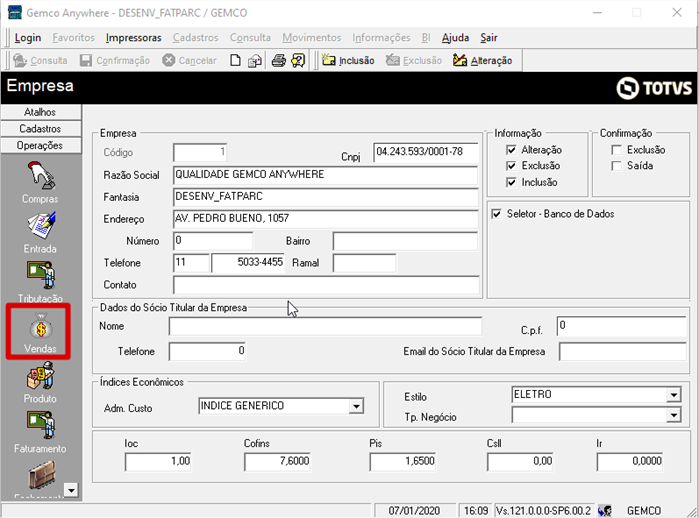Click the TOTVS logo in header

[654, 88]
